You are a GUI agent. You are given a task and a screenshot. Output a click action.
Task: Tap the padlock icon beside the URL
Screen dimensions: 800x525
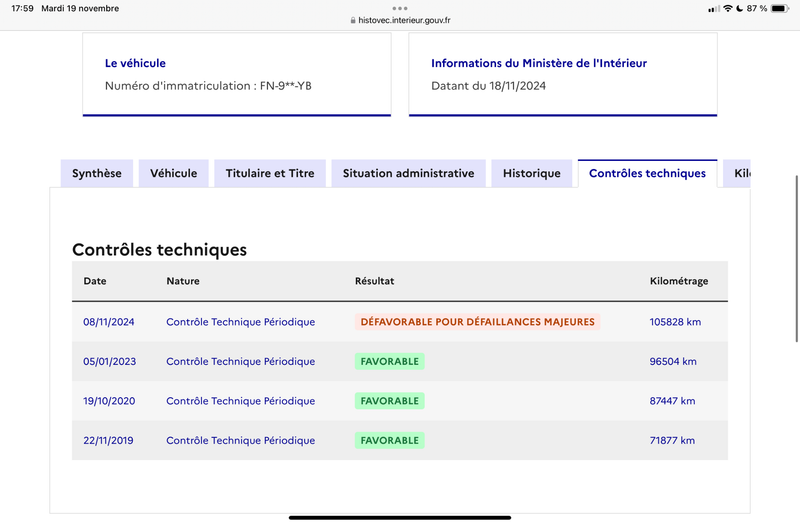point(353,20)
